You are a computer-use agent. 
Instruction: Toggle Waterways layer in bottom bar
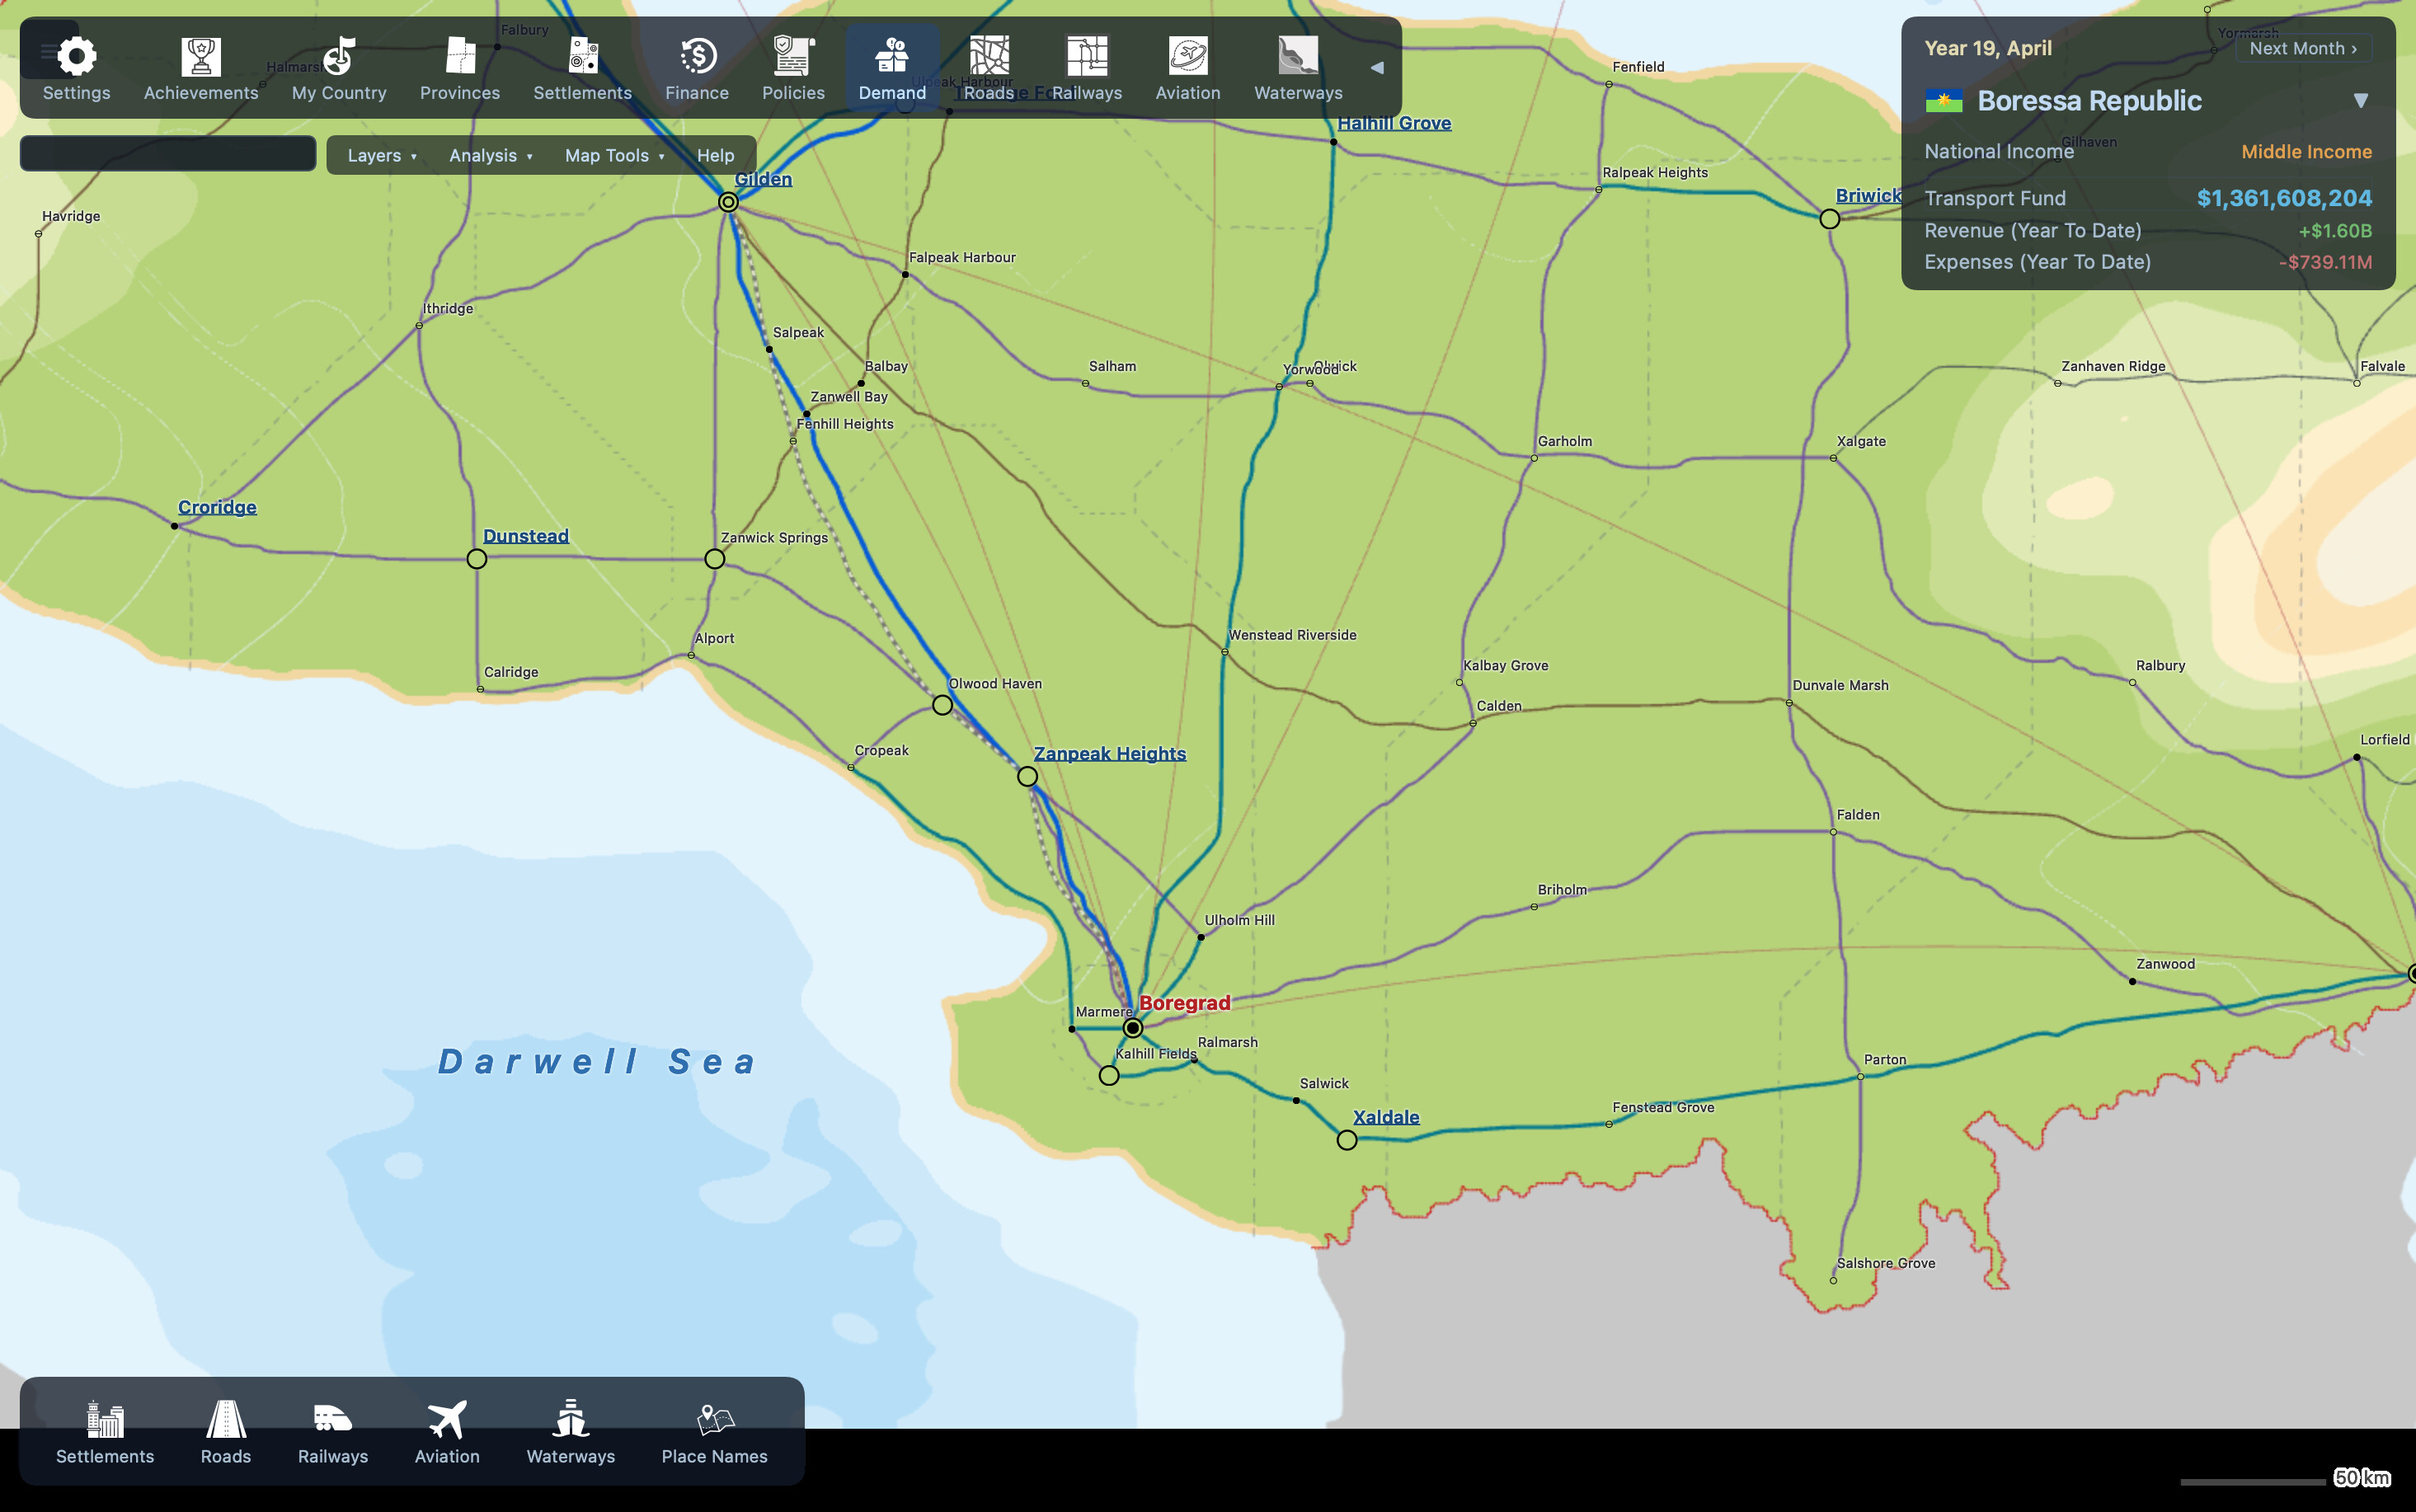tap(571, 1432)
